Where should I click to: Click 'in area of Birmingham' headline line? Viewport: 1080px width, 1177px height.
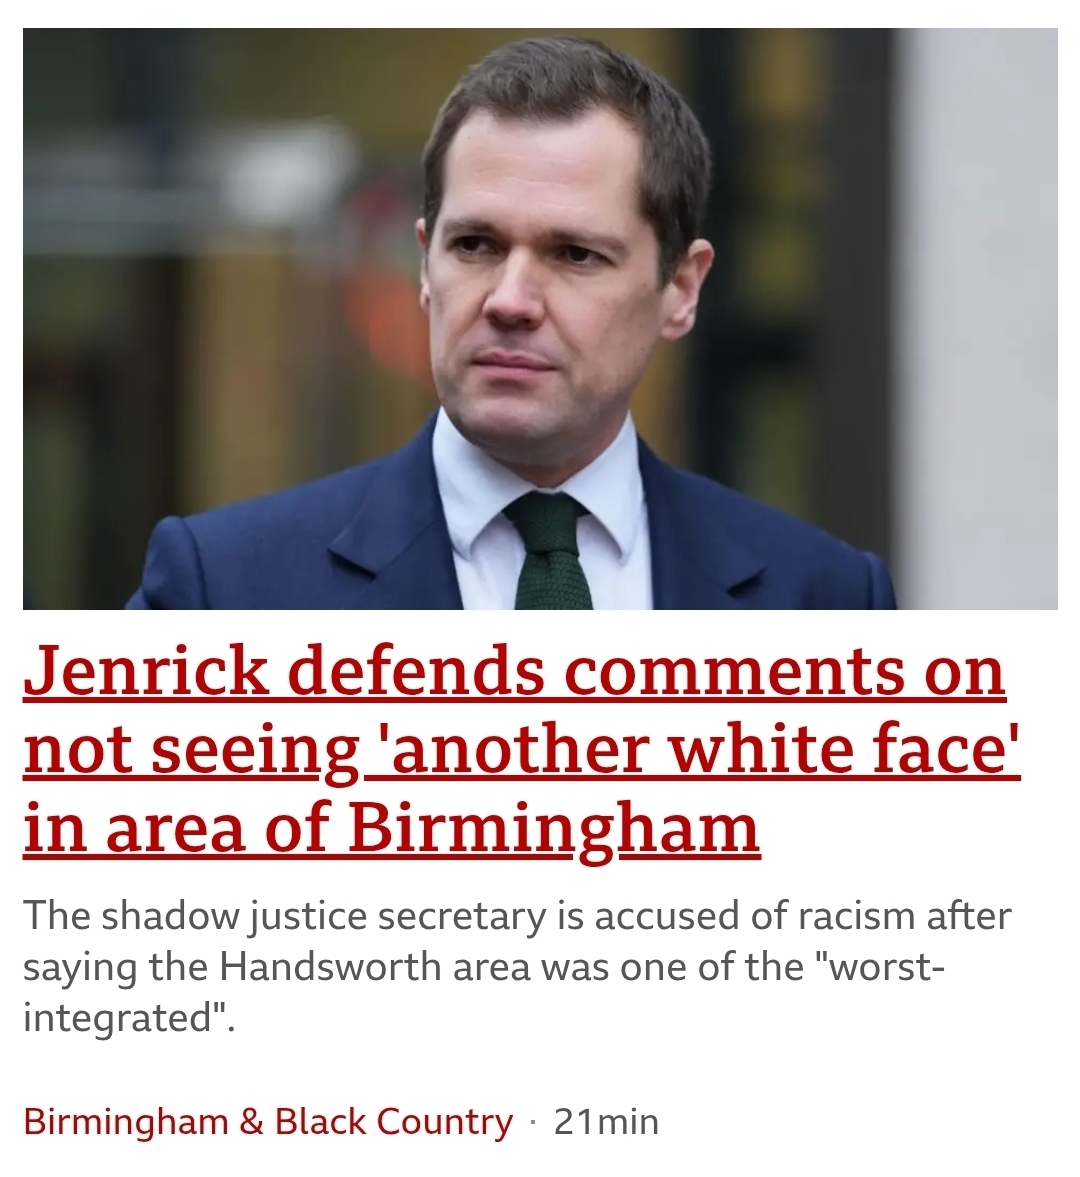click(392, 829)
